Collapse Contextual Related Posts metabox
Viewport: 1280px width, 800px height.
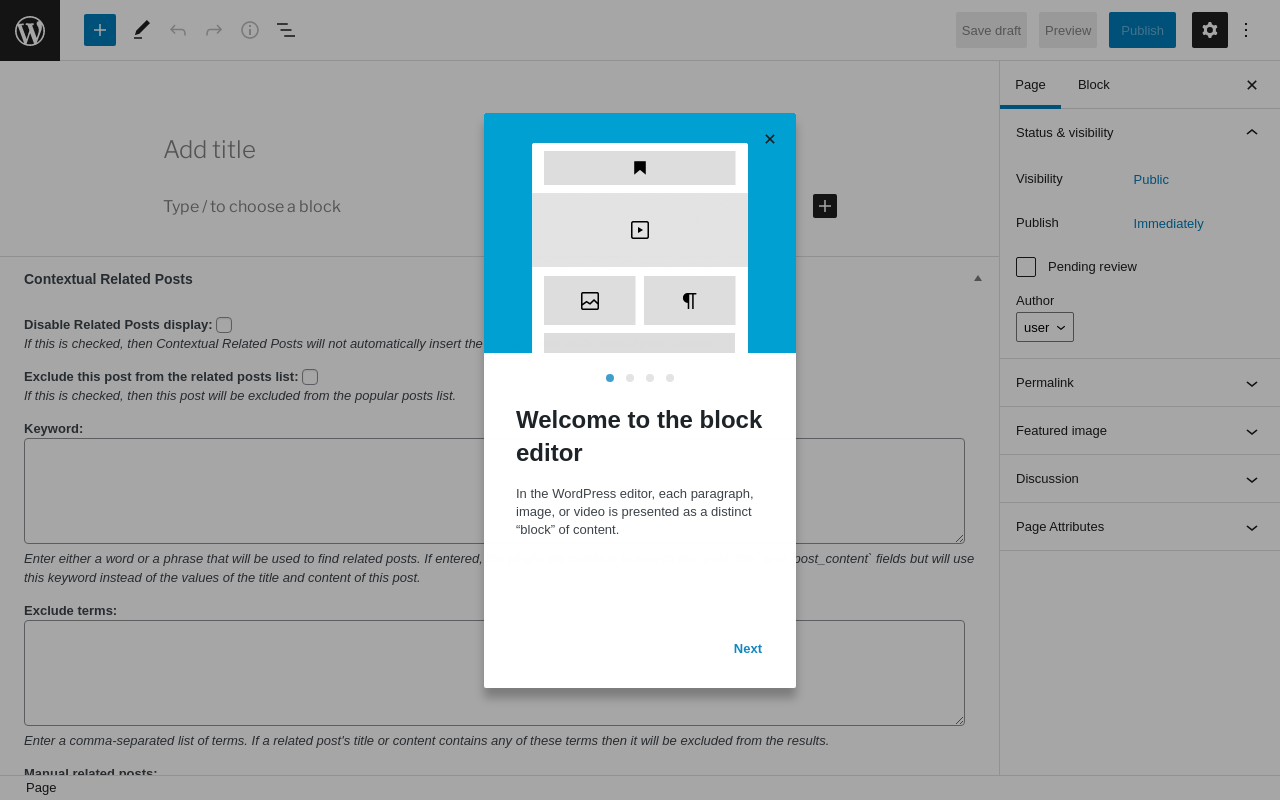(978, 278)
